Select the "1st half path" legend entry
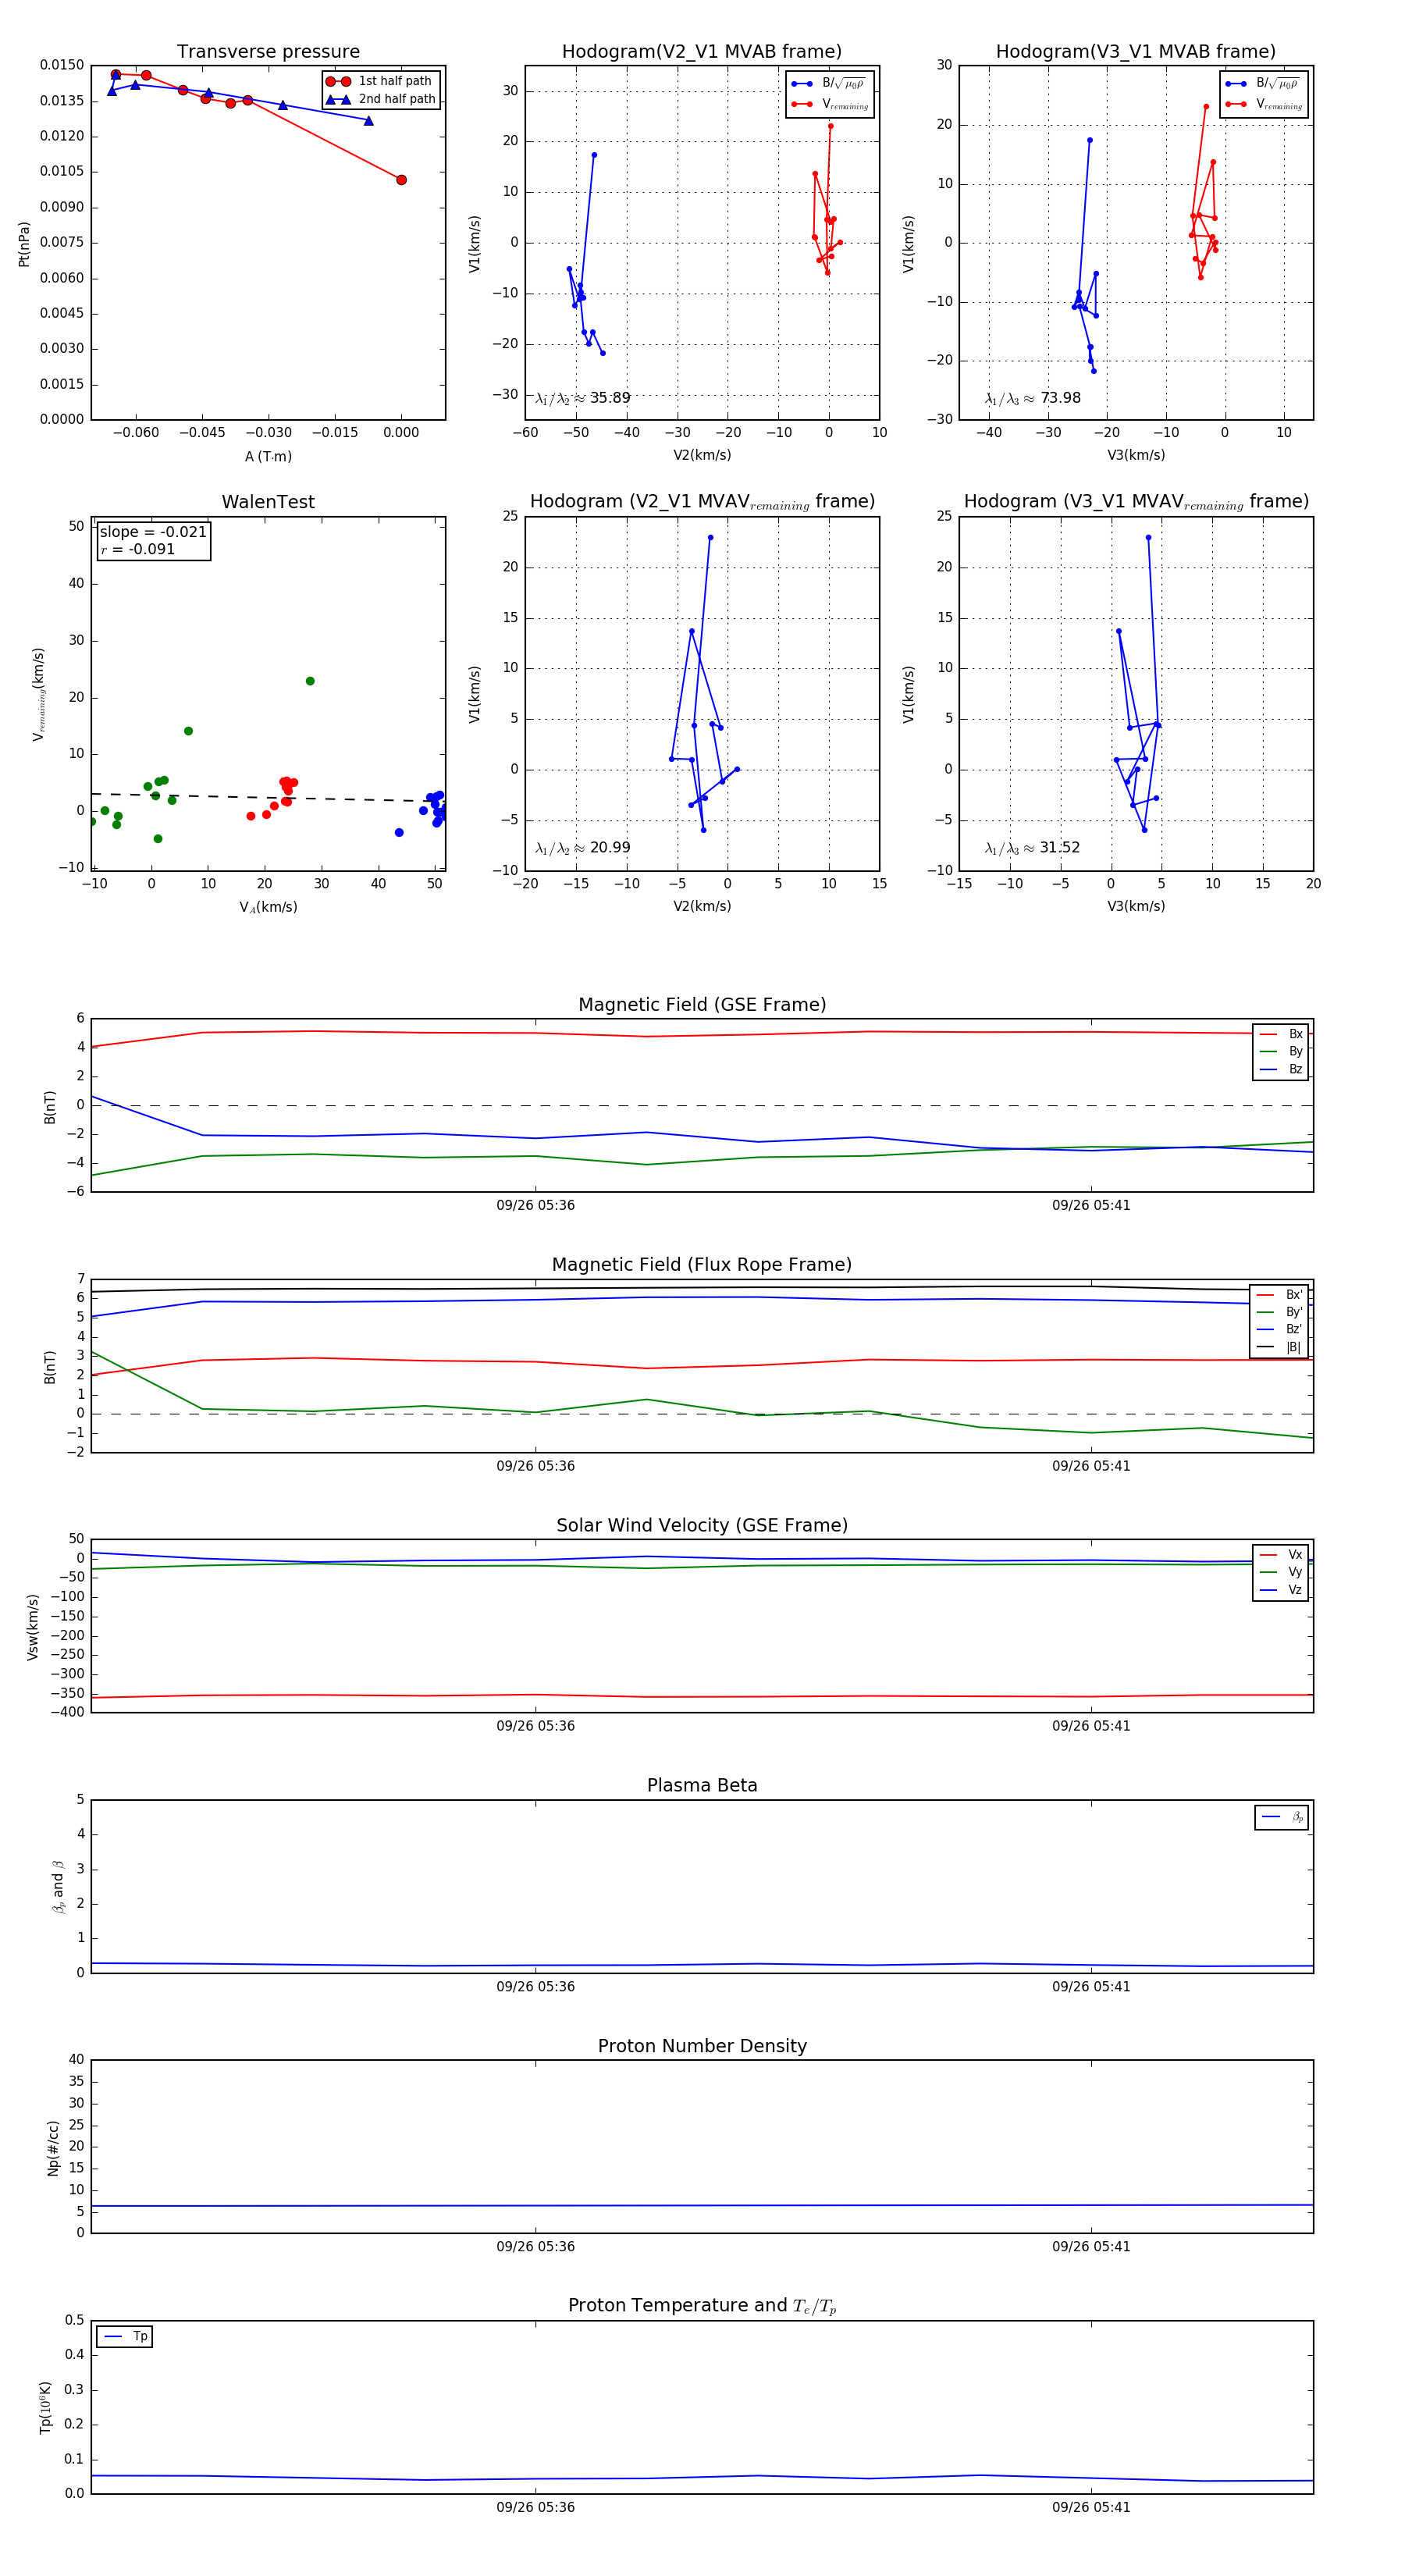The height and width of the screenshot is (2576, 1405). pos(379,81)
